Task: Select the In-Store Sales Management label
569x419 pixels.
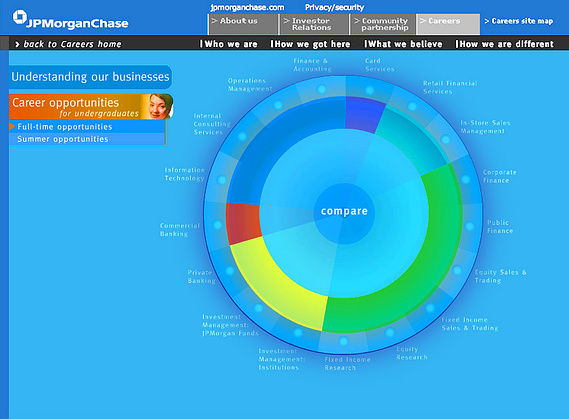Action: pos(485,127)
